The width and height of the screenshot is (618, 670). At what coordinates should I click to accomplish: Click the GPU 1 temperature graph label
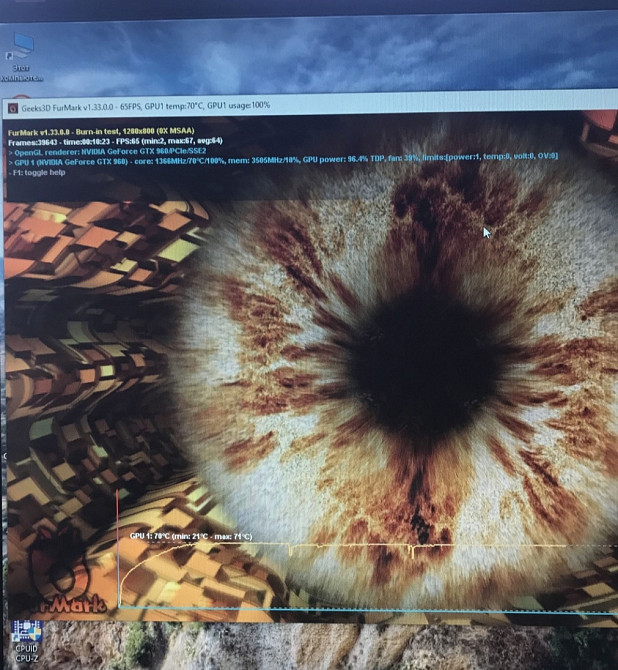pyautogui.click(x=190, y=537)
